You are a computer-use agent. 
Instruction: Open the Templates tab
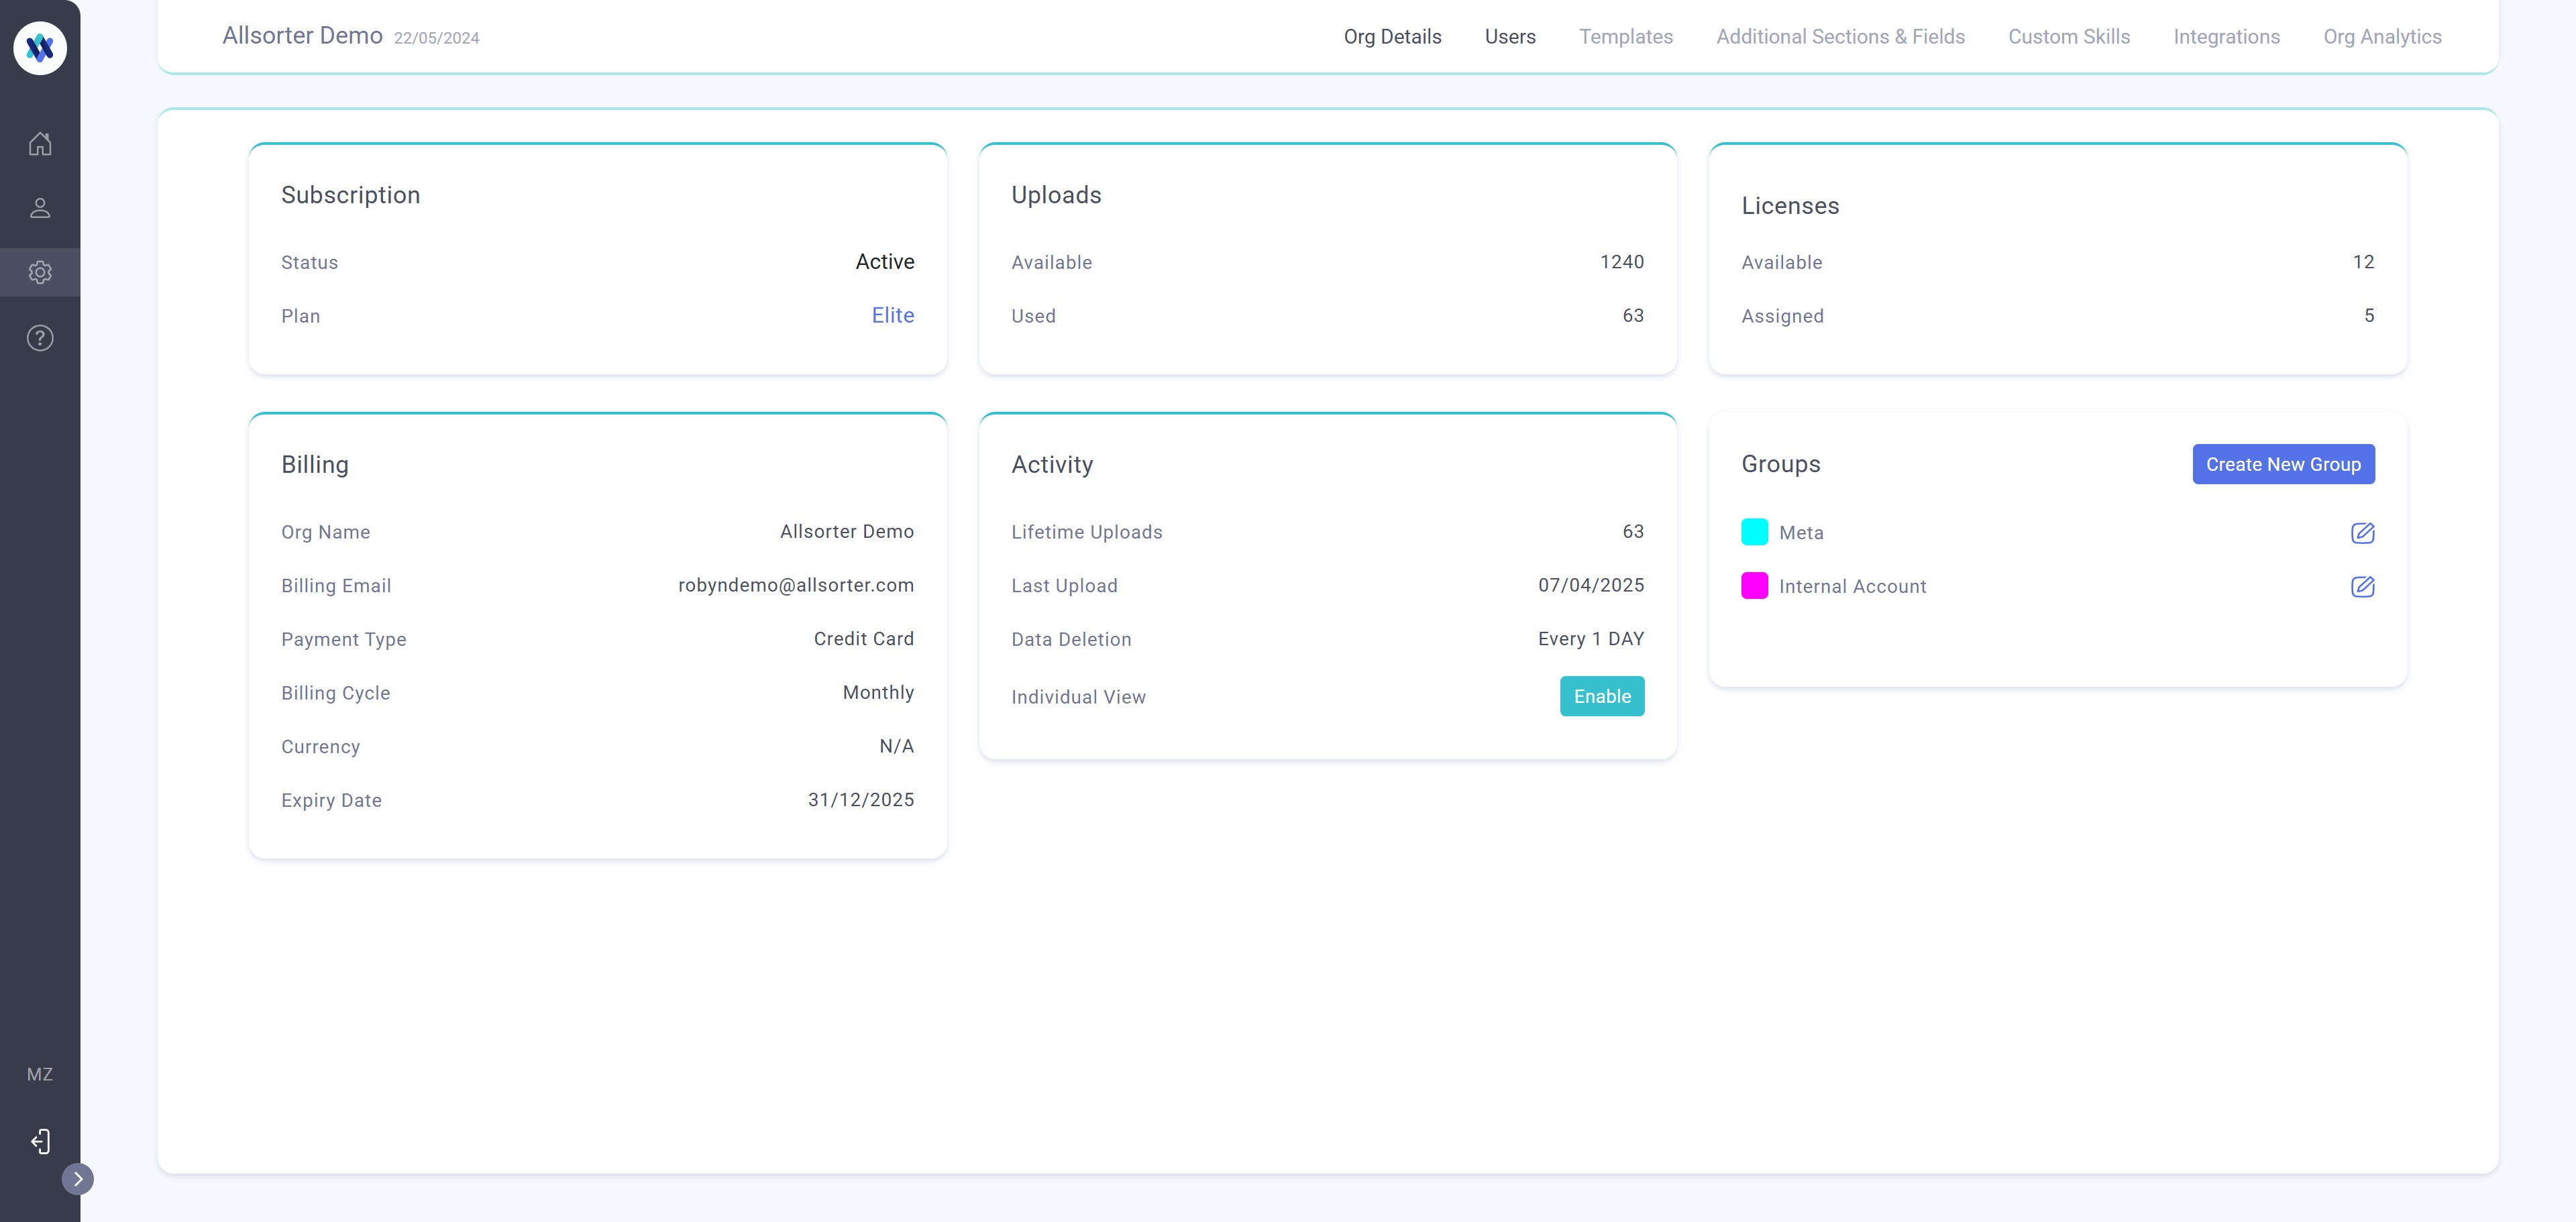1626,37
